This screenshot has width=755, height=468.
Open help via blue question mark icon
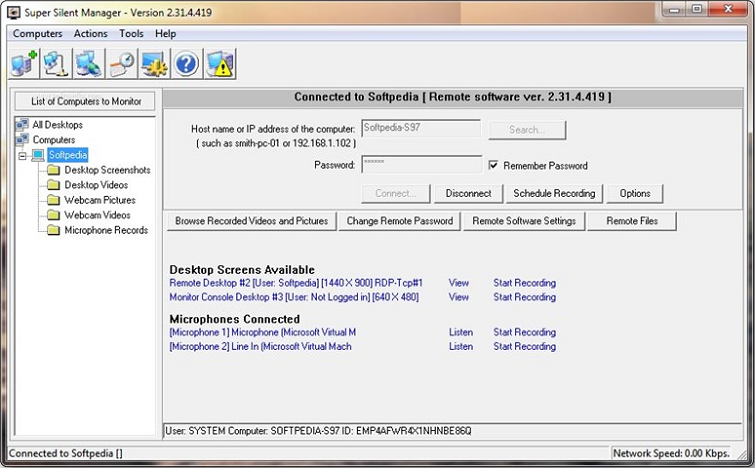coord(187,64)
